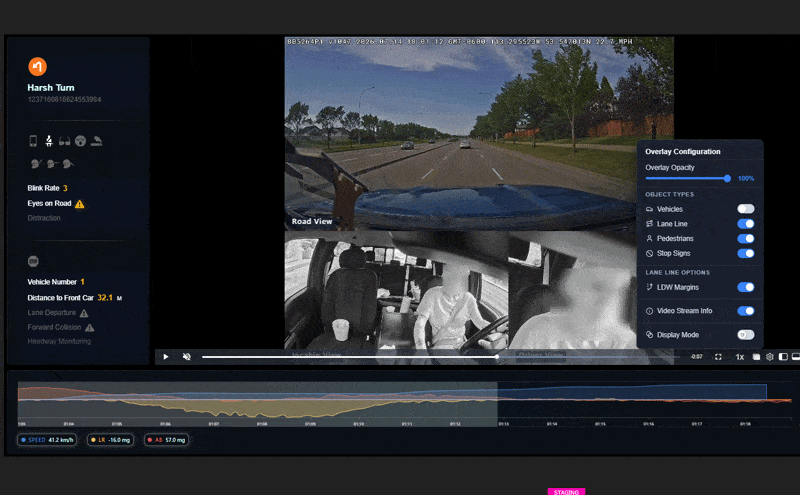800x495 pixels.
Task: Click Distance to Front Car 32.1 value
Action: 105,298
